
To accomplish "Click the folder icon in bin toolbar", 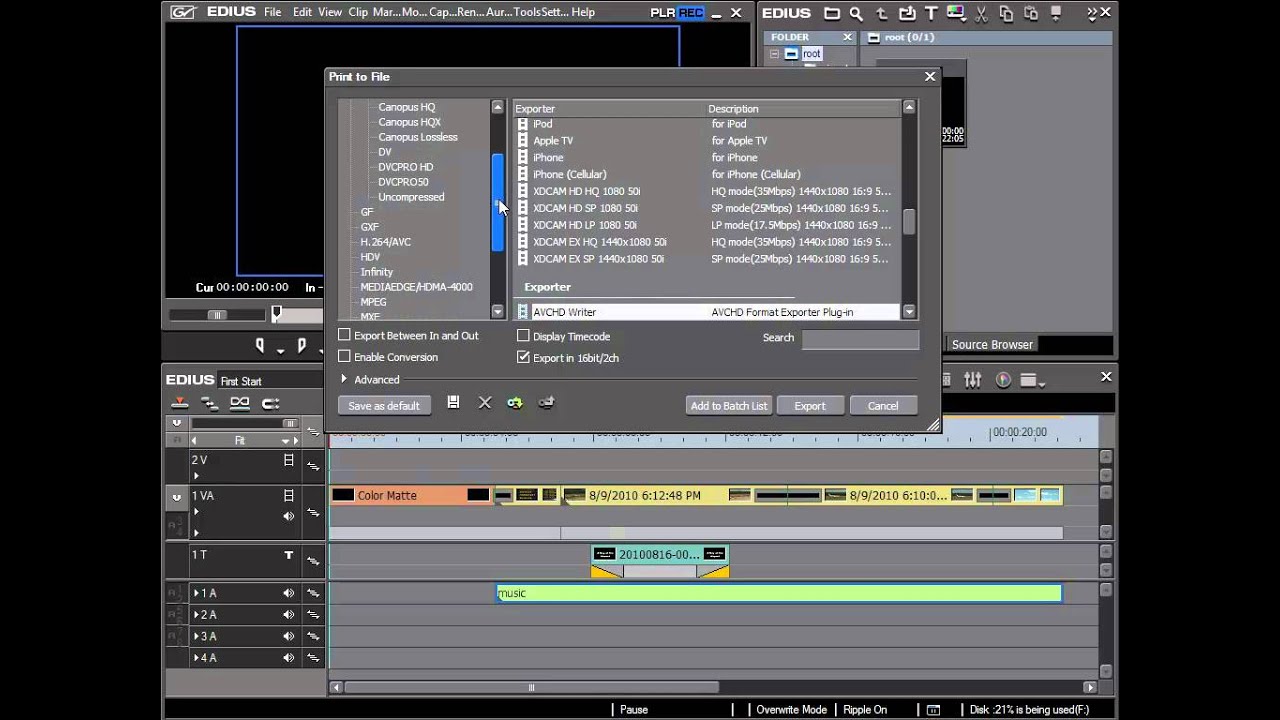I will 832,13.
